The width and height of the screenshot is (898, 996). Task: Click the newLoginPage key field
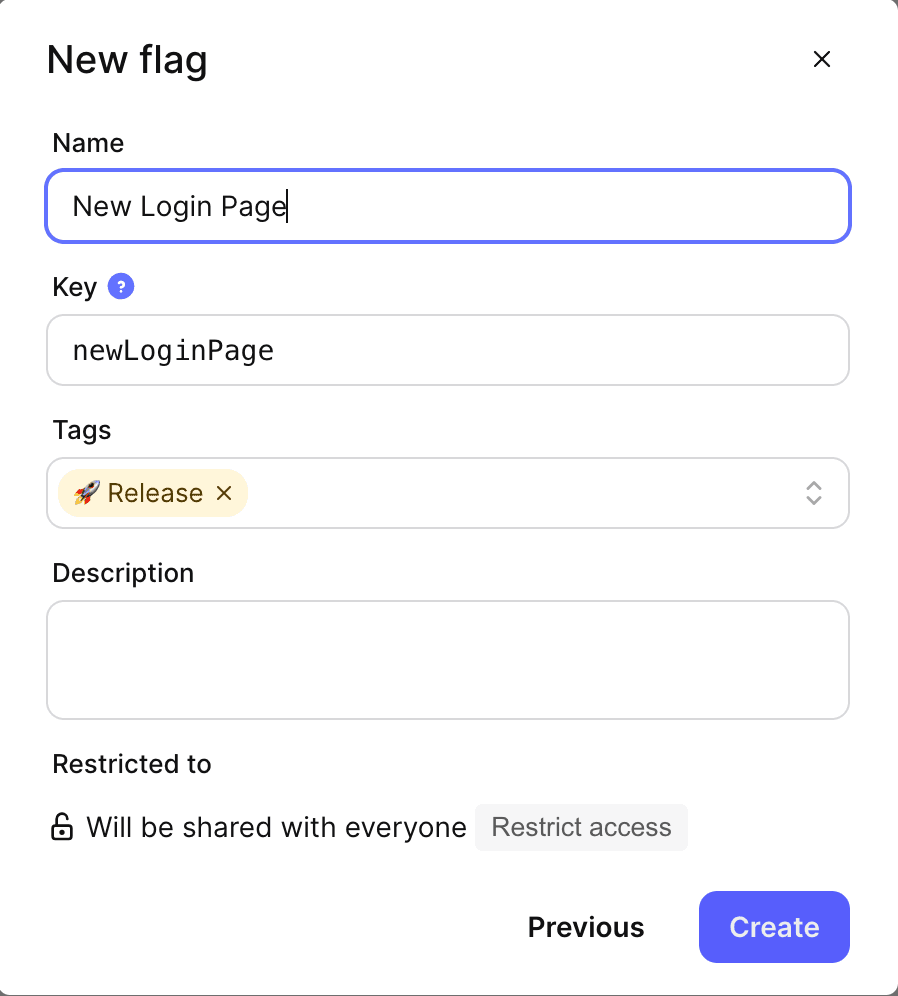pyautogui.click(x=447, y=350)
